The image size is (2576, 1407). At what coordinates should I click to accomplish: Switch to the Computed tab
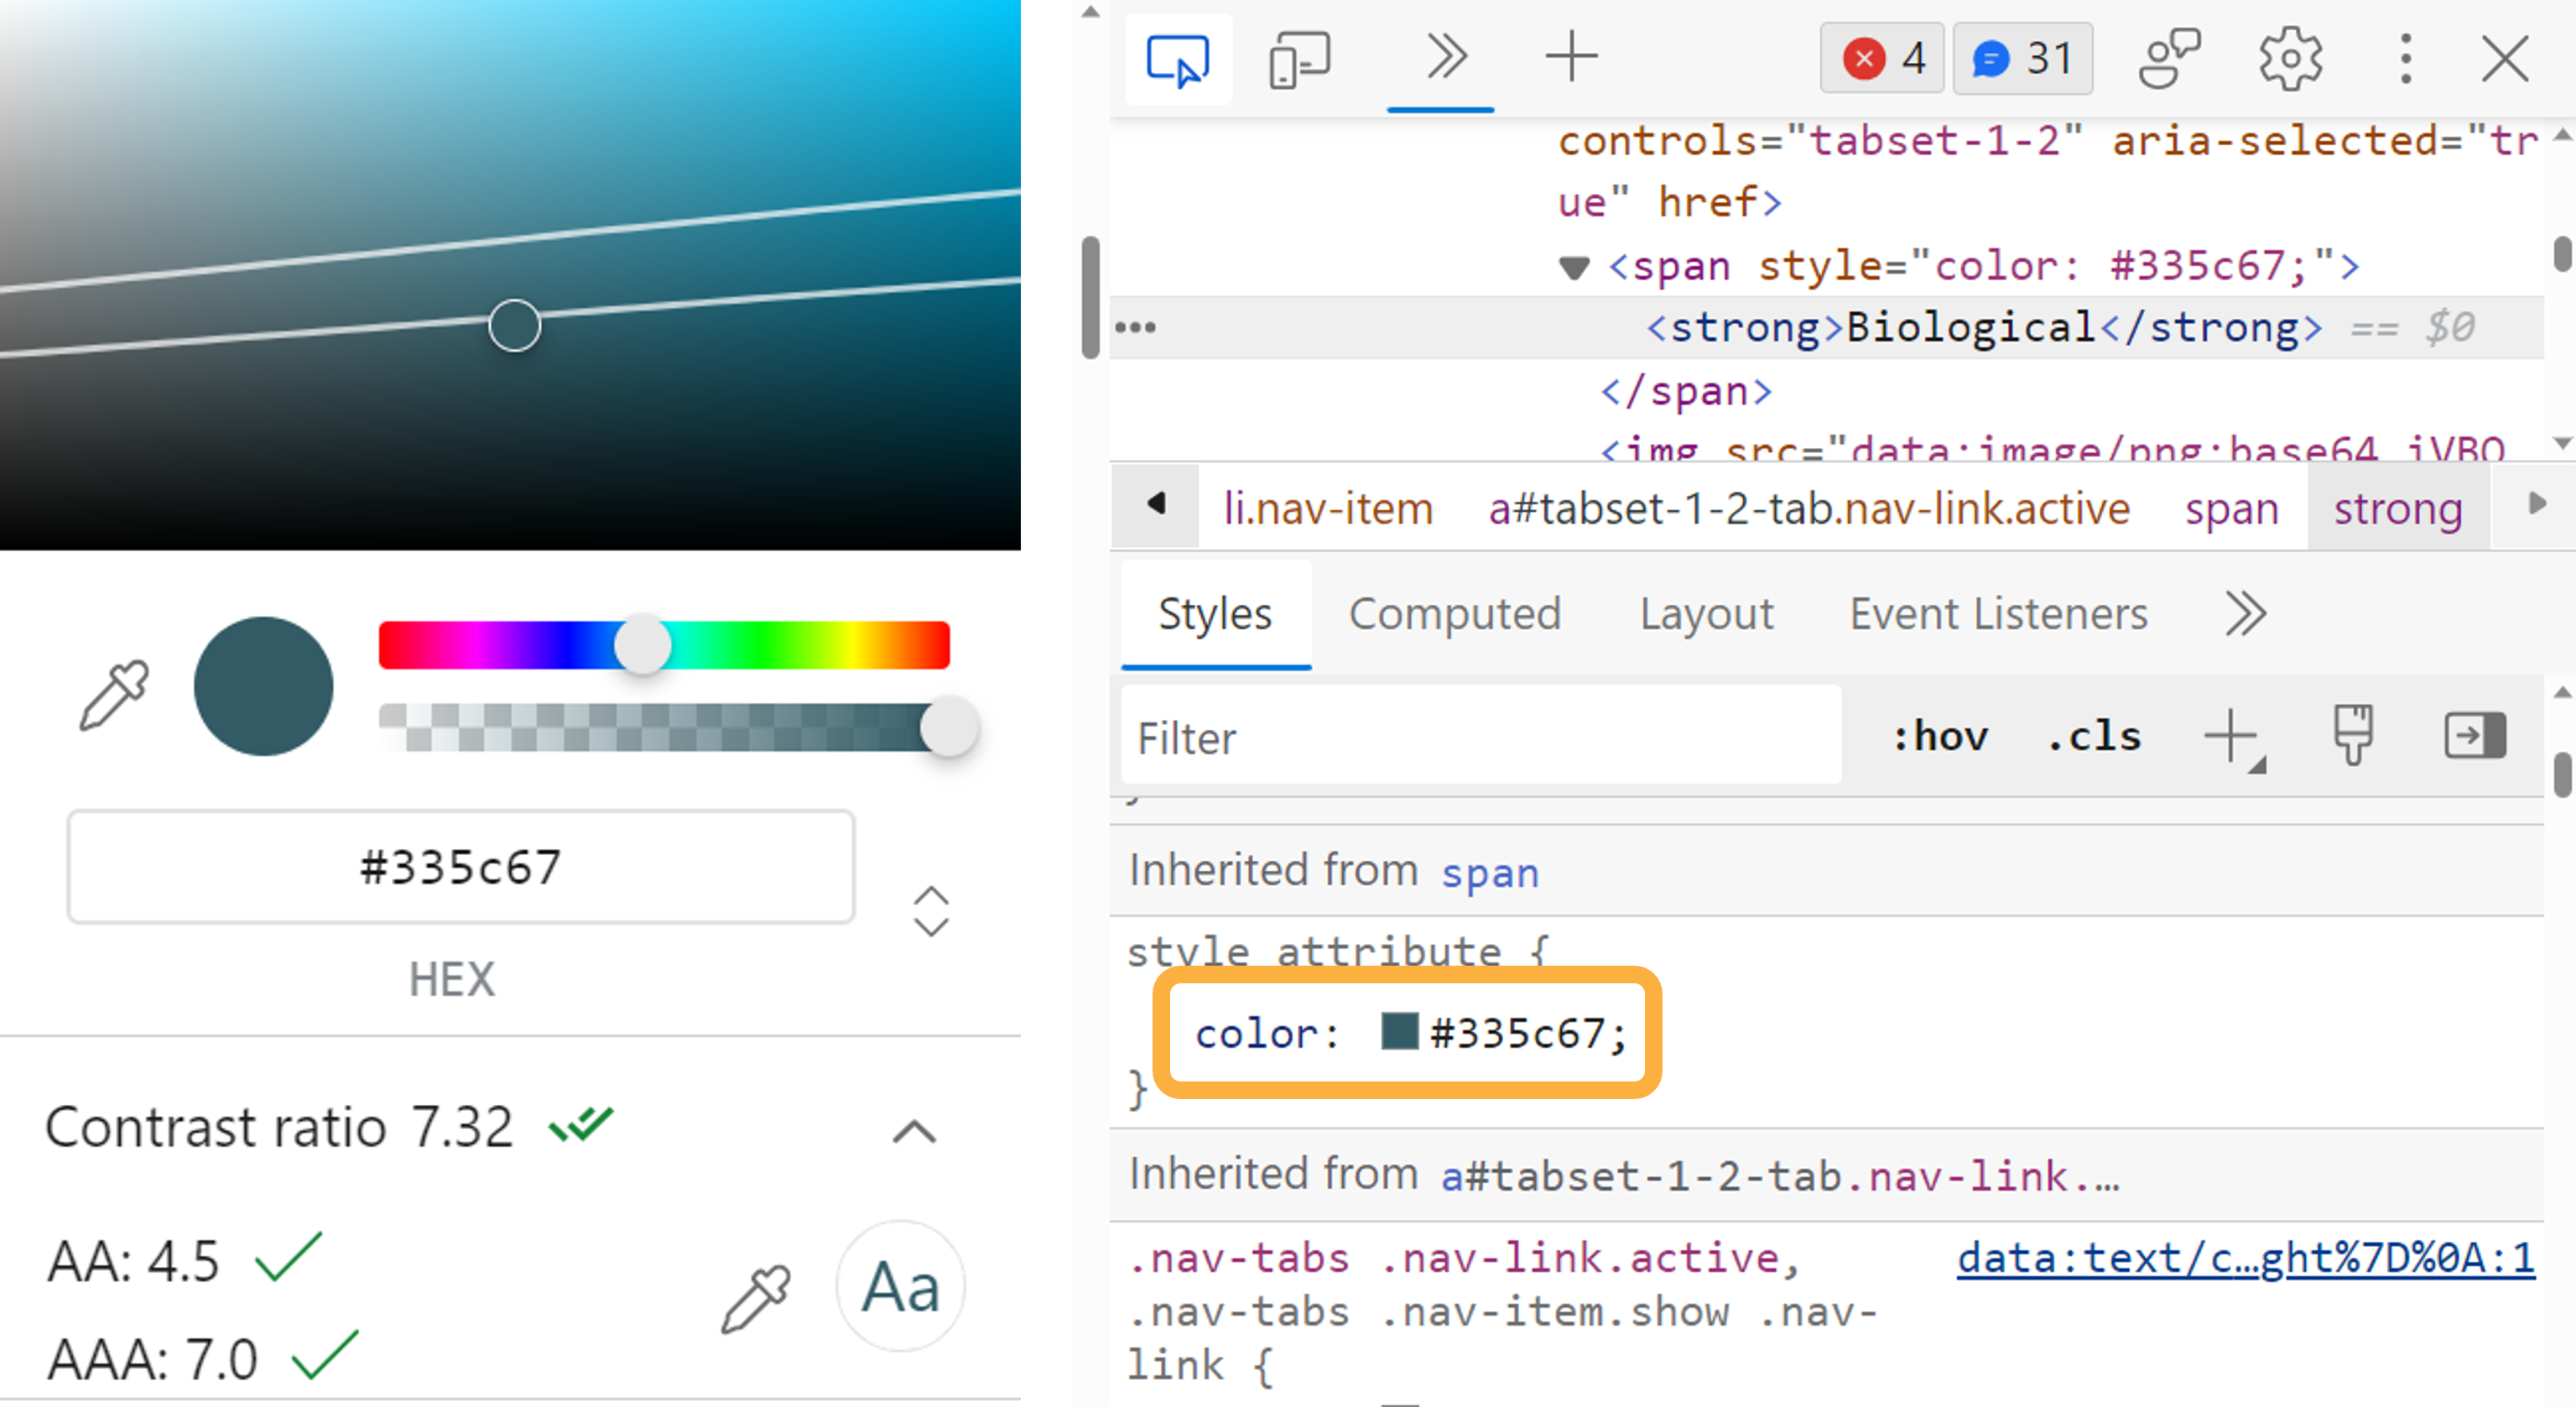click(1456, 614)
